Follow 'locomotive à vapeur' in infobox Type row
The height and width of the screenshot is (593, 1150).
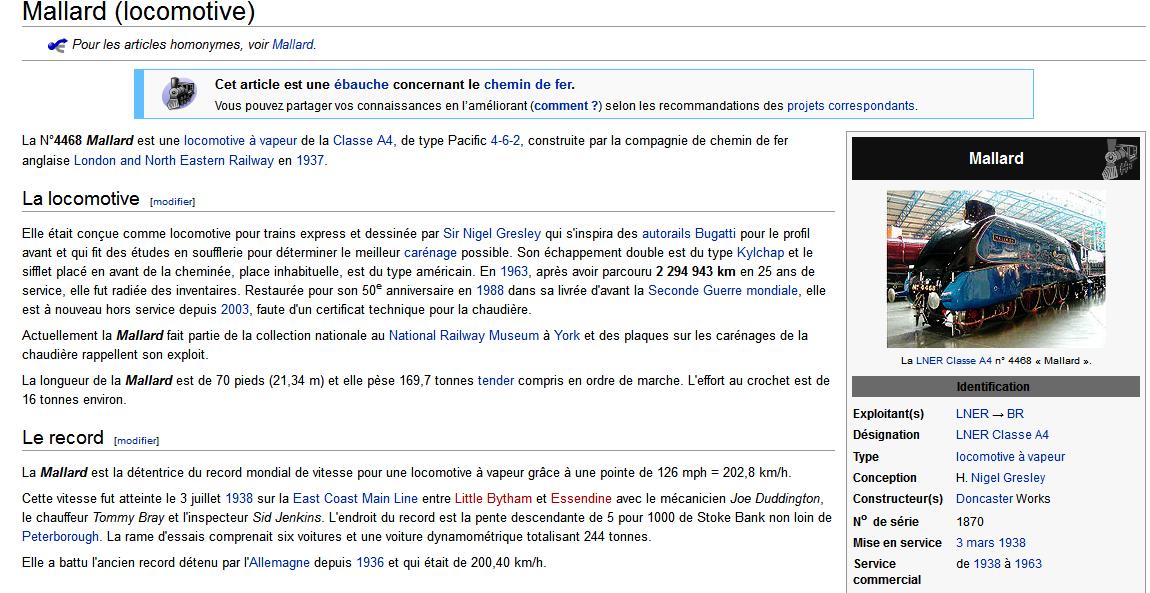point(1011,457)
